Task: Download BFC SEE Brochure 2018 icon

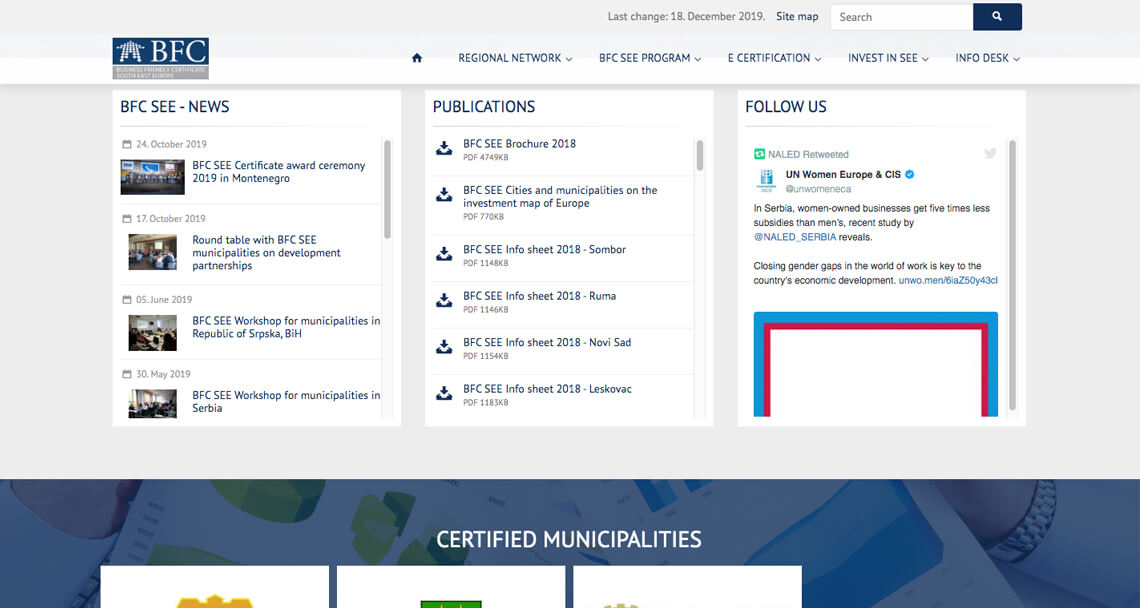Action: click(444, 148)
